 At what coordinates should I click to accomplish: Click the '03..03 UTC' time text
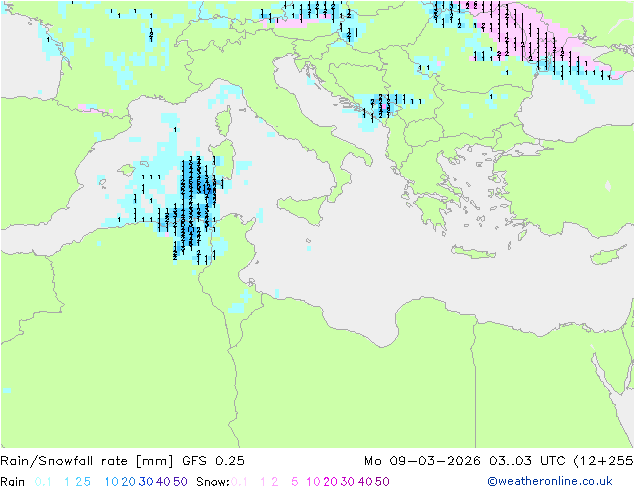[528, 461]
